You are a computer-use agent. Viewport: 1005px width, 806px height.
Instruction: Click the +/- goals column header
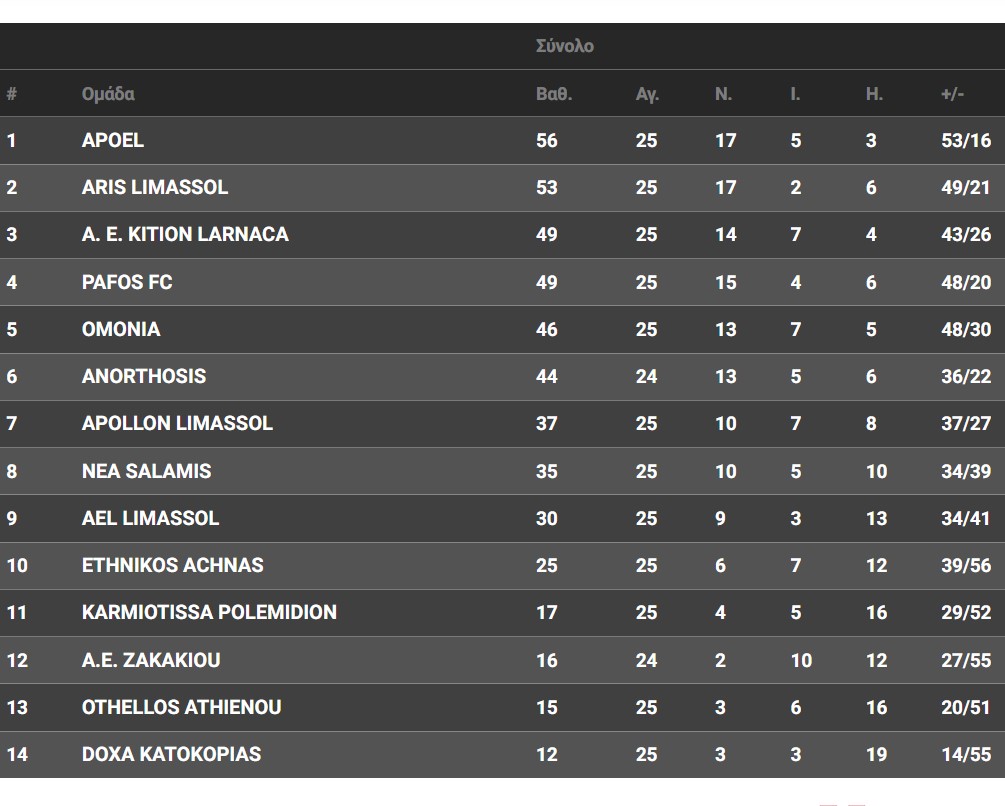[952, 94]
